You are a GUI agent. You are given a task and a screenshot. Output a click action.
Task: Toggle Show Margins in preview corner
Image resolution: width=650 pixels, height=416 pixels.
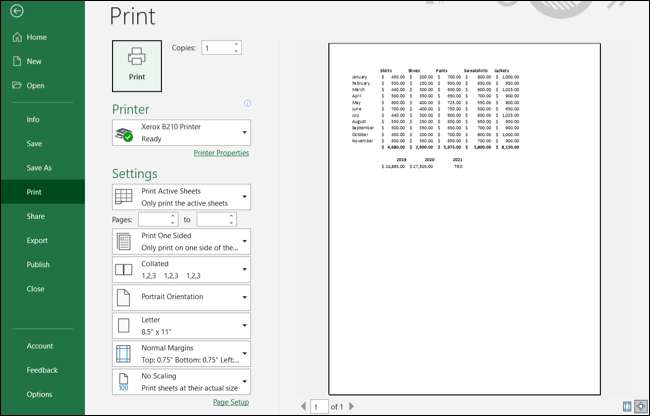coord(627,406)
